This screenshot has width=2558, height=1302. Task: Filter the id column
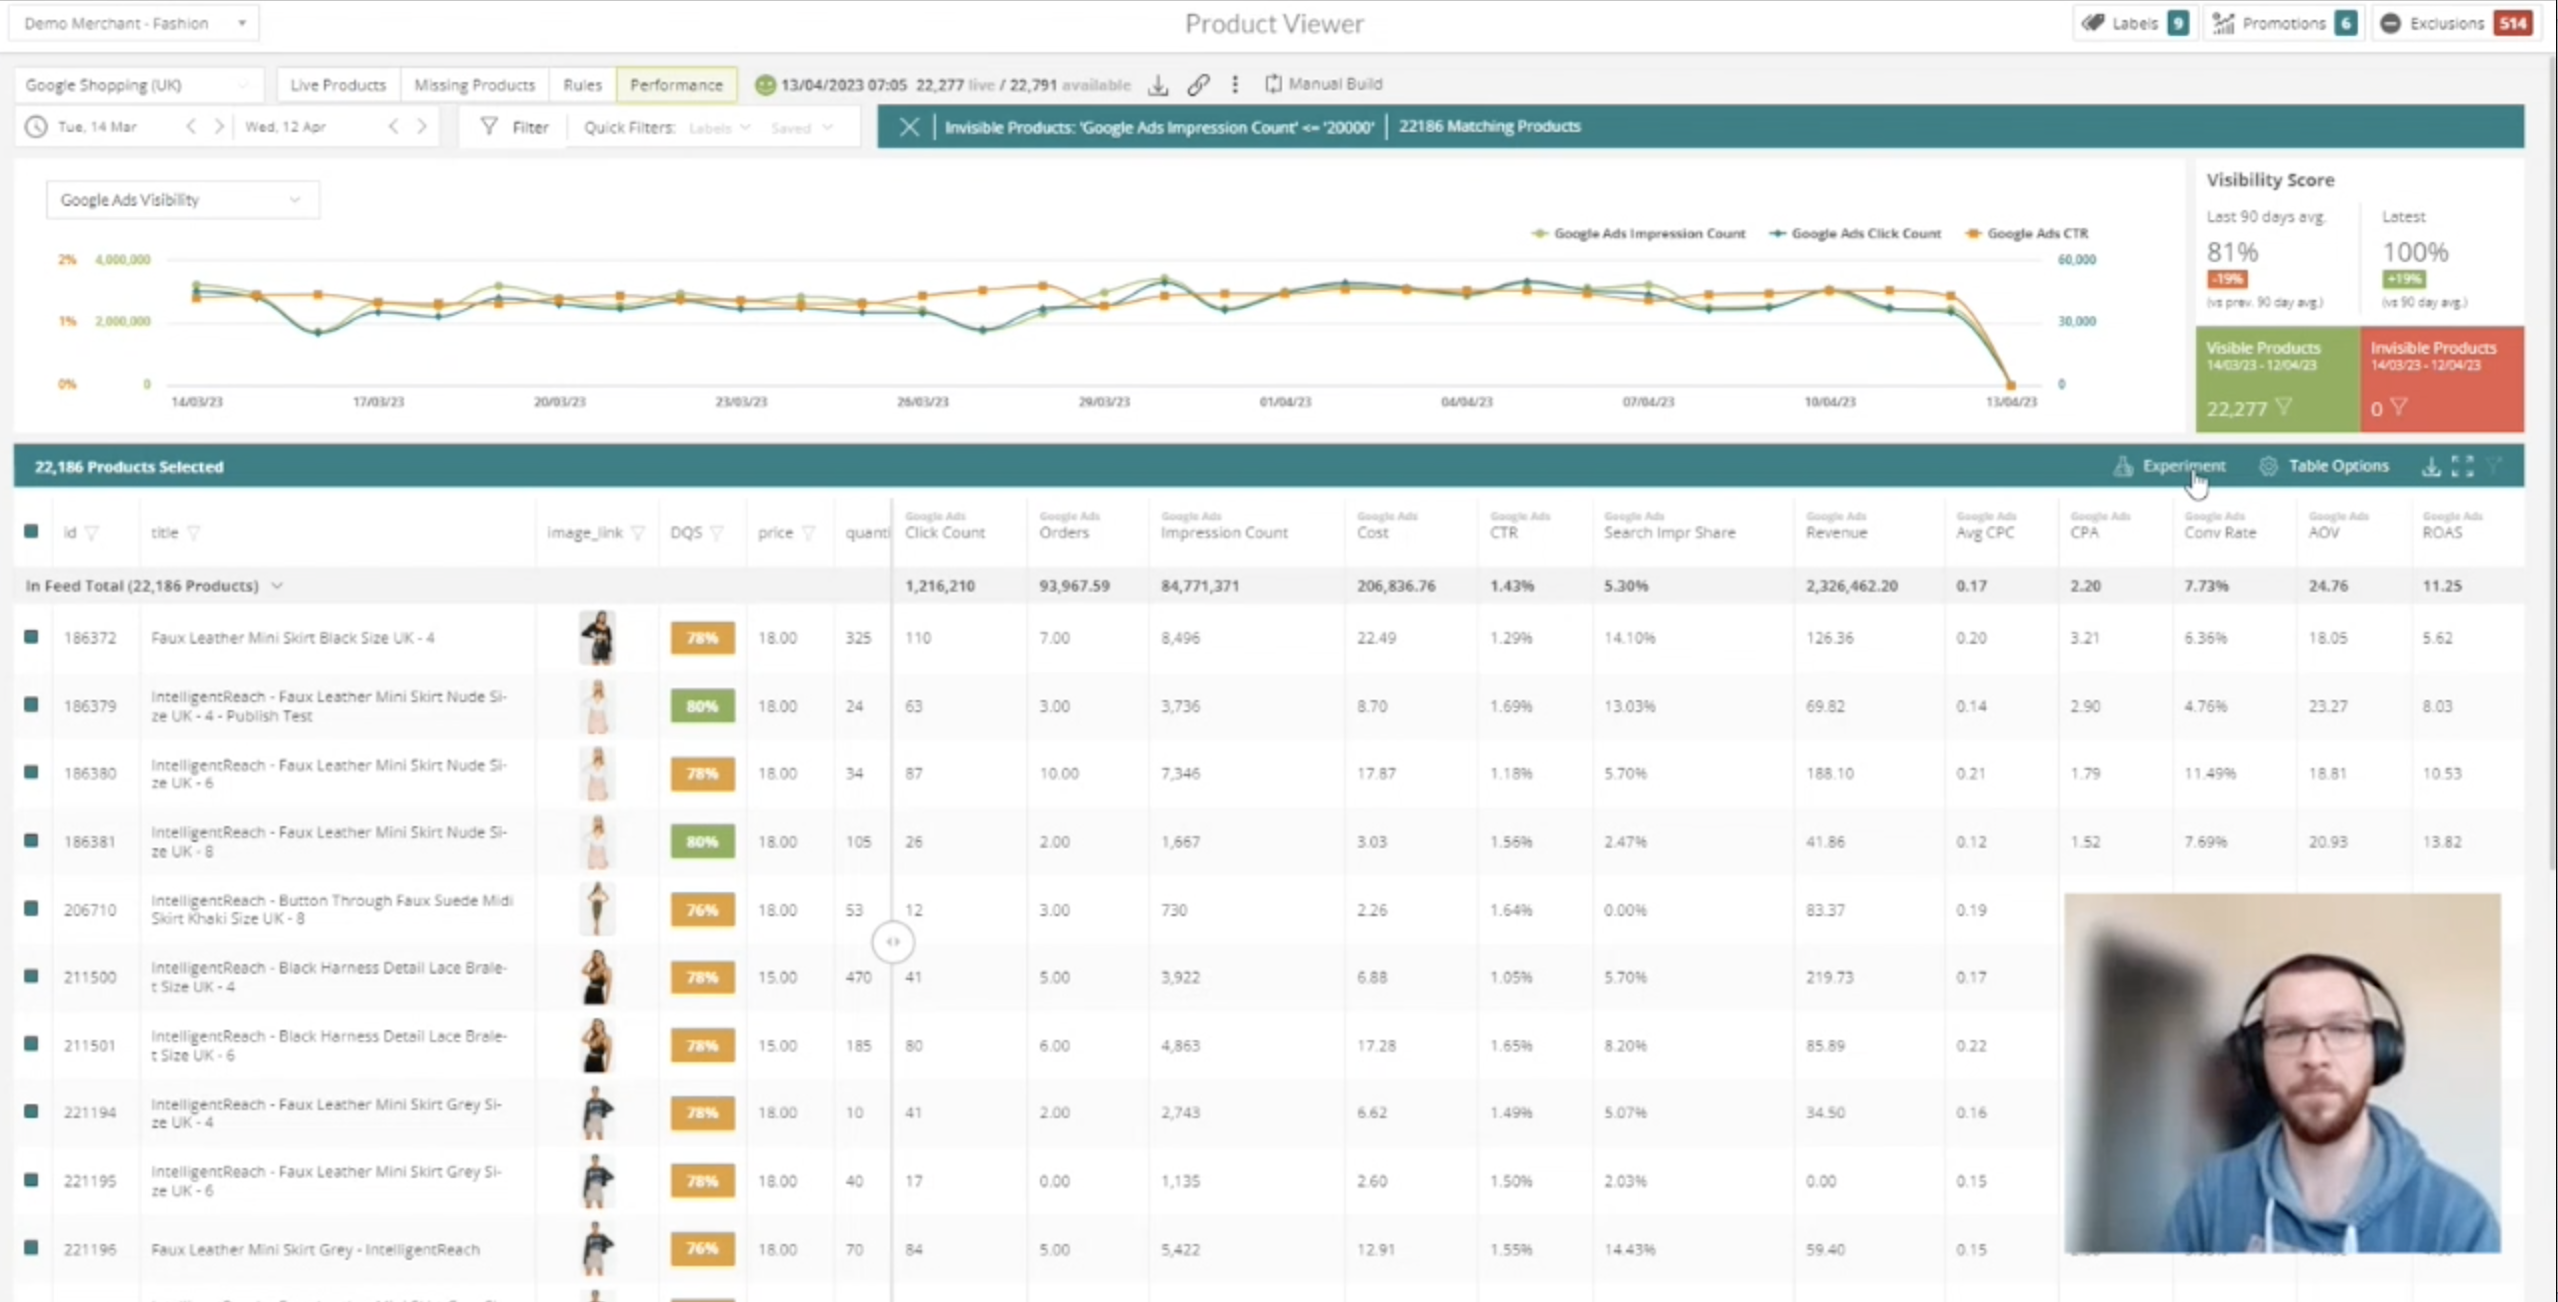pyautogui.click(x=92, y=533)
